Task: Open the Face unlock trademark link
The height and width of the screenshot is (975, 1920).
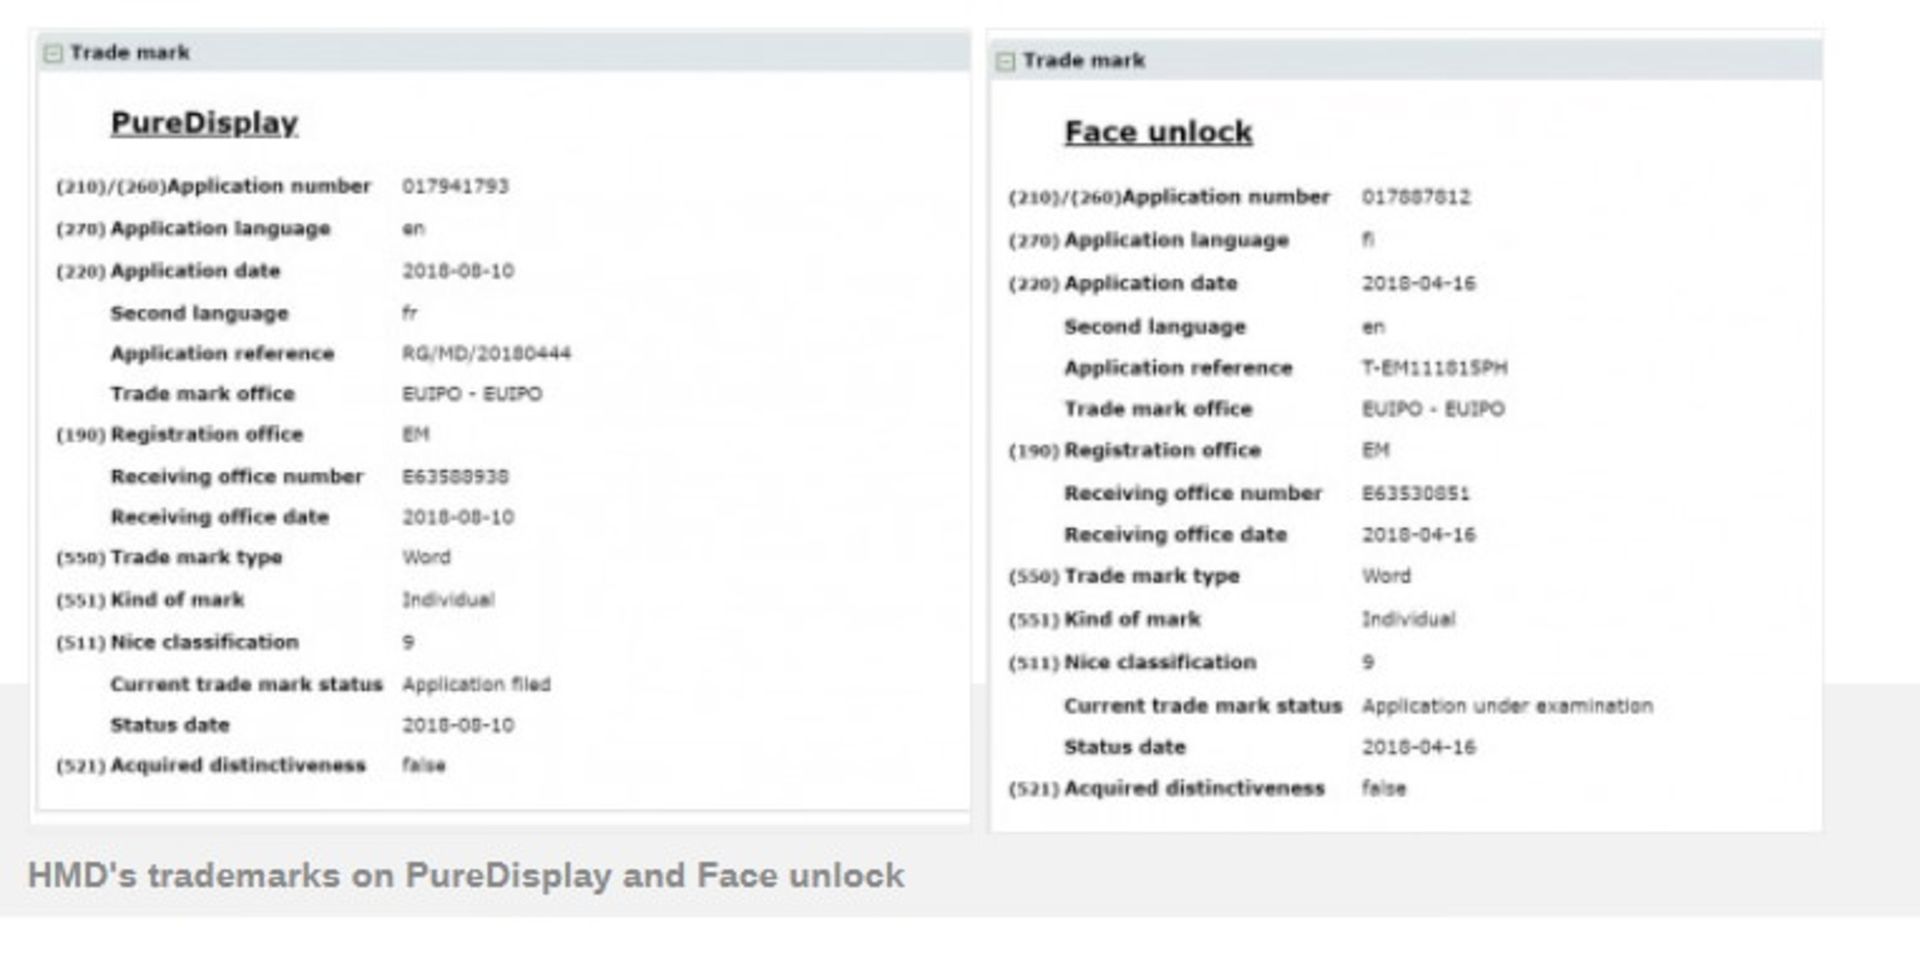Action: point(1158,132)
